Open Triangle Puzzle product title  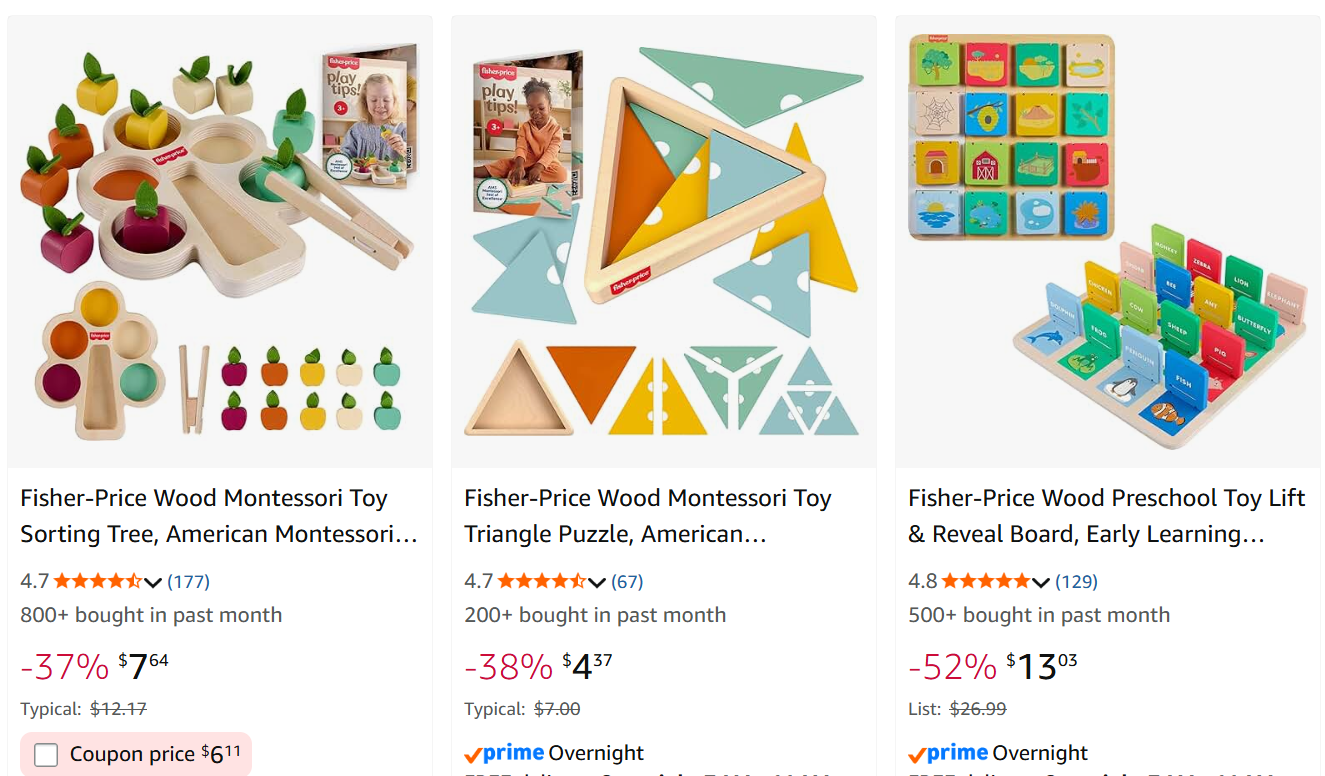(648, 516)
